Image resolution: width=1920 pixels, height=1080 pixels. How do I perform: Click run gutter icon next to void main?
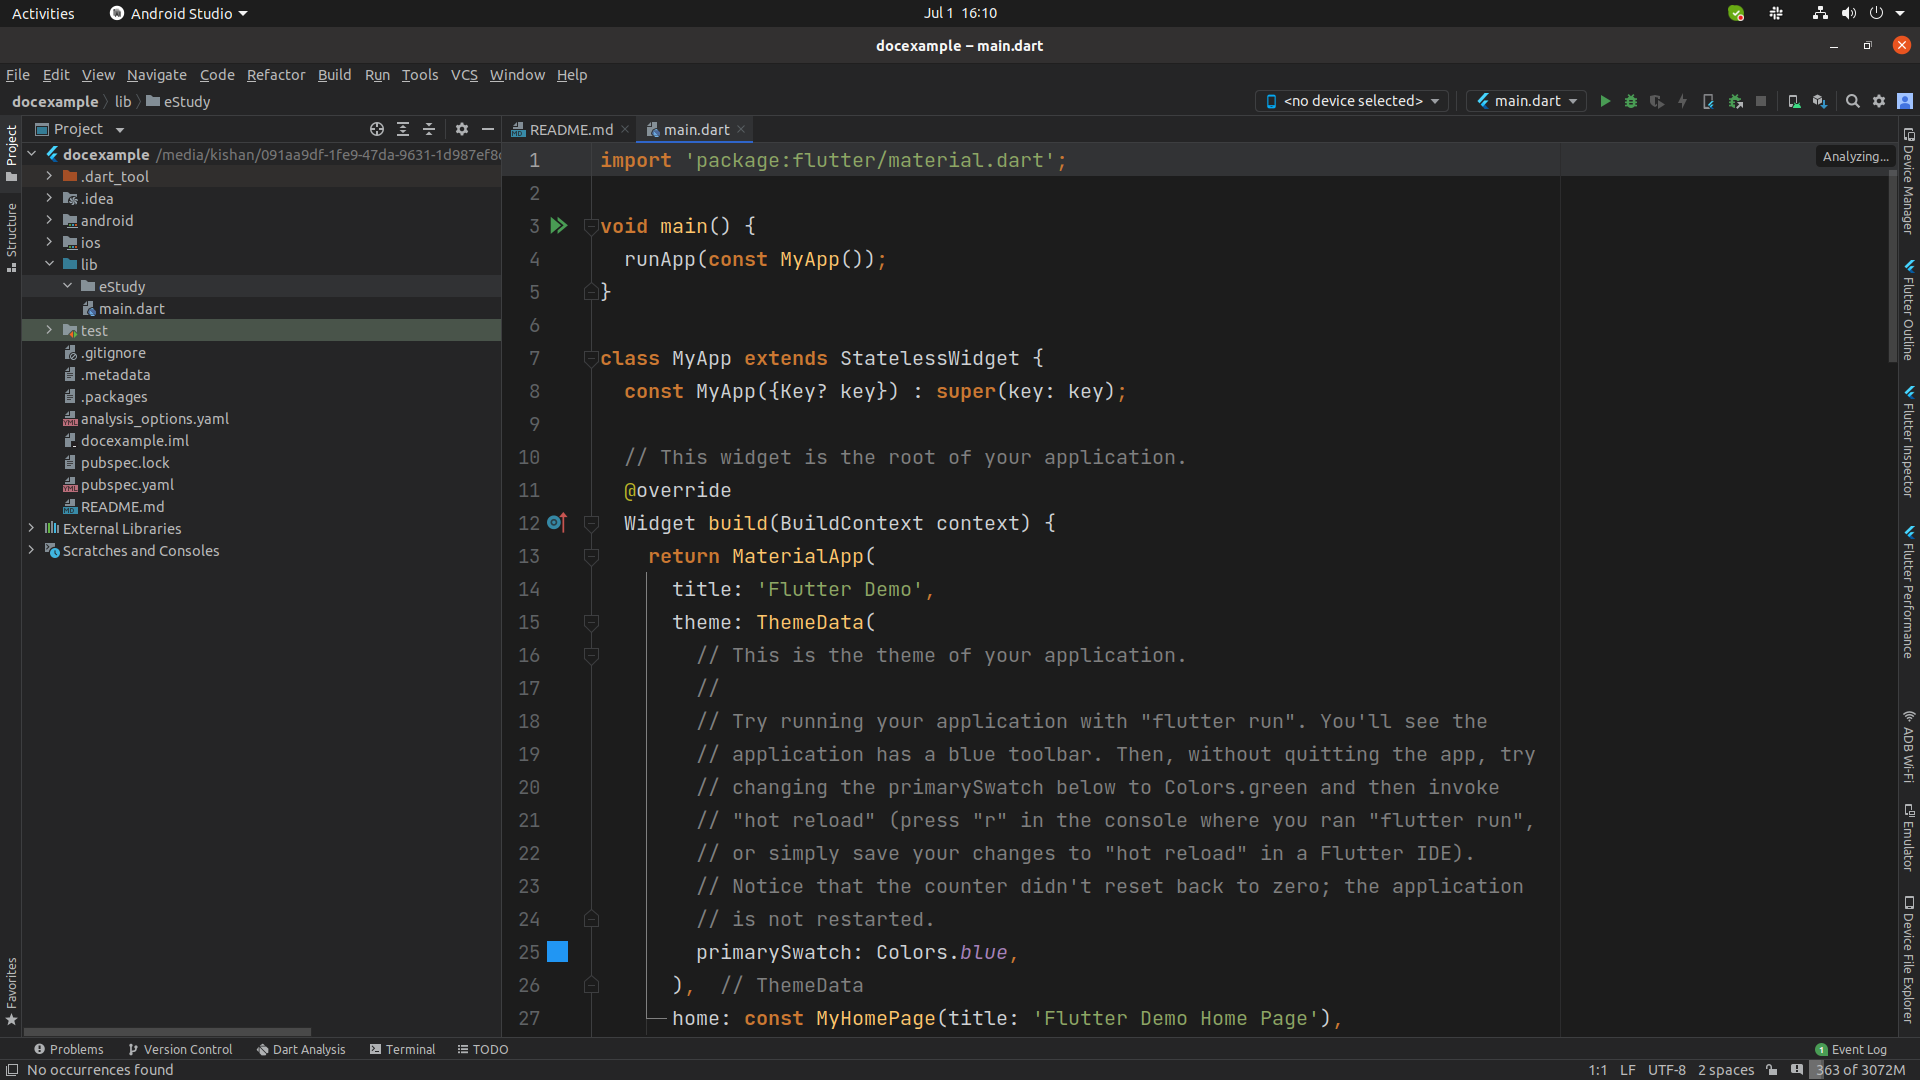tap(559, 226)
